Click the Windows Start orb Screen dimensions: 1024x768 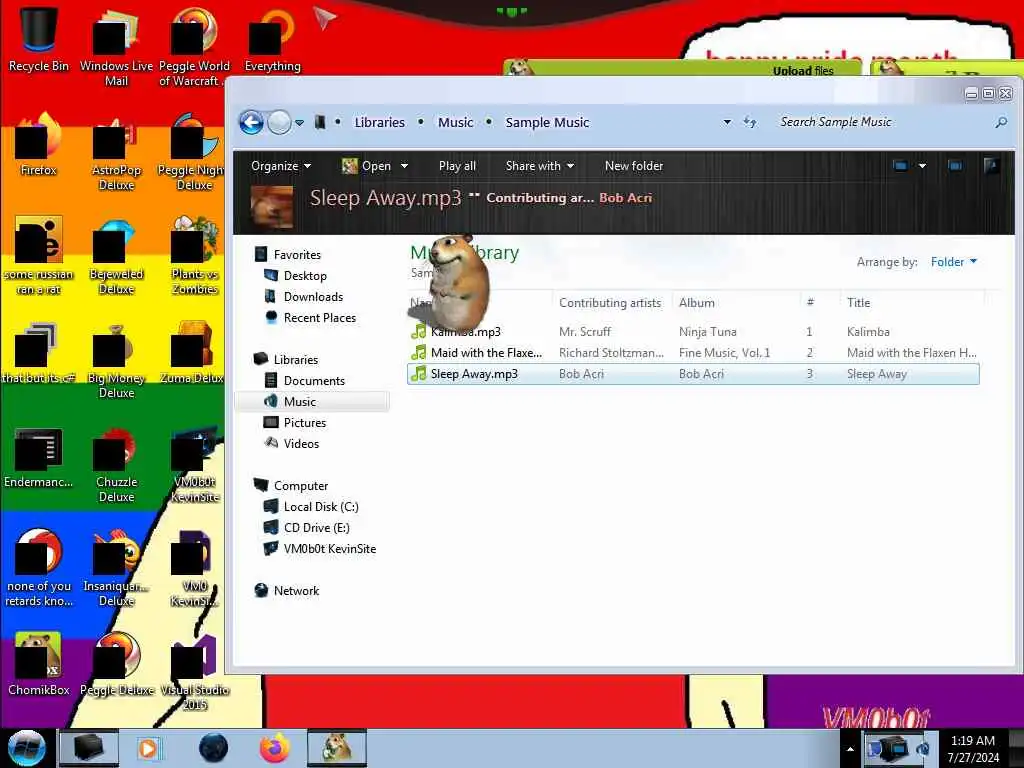(x=26, y=748)
